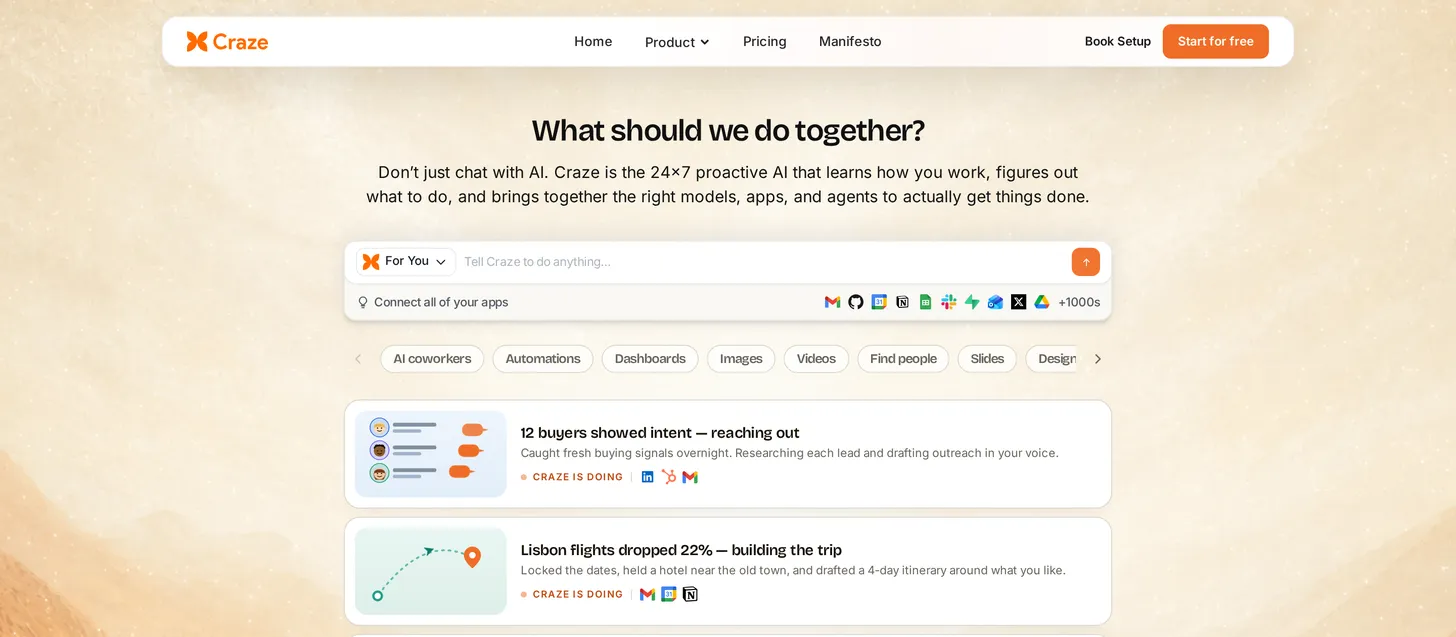Screen dimensions: 1456x637
Task: Click the blue Outlook mail icon
Action: [x=995, y=302]
